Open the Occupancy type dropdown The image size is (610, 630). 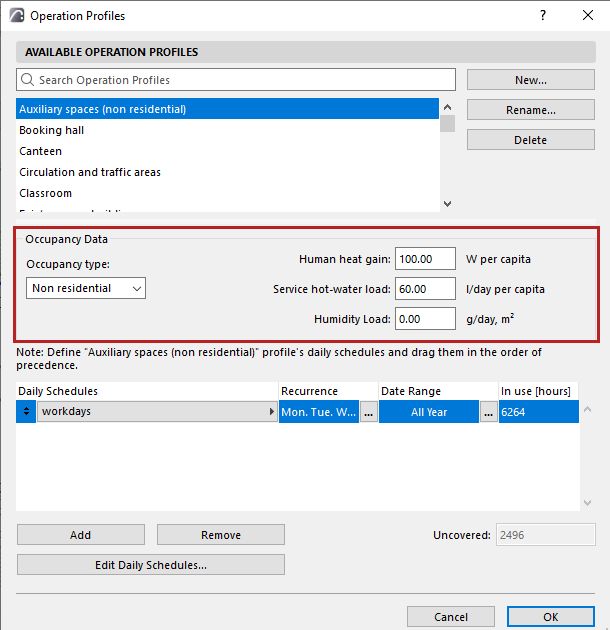[x=86, y=288]
